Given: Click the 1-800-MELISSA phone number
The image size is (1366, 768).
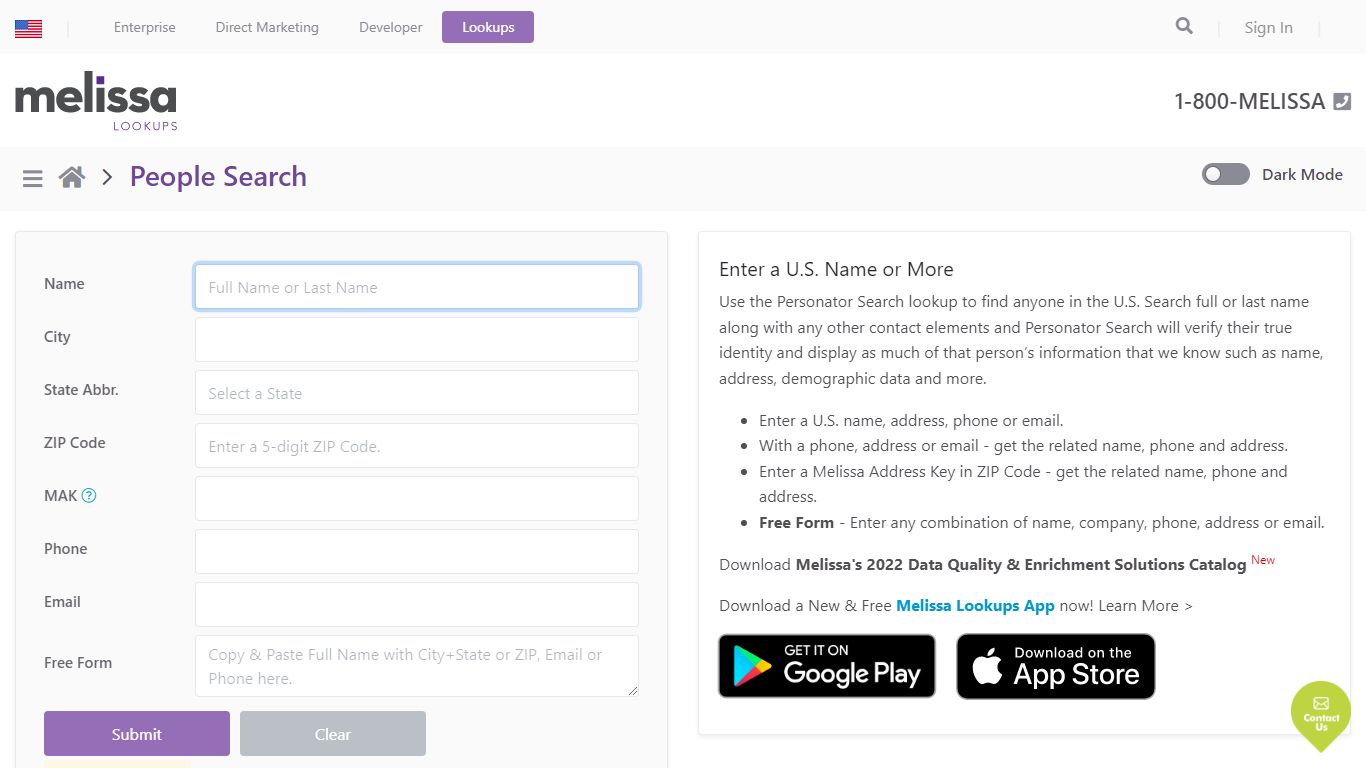Looking at the screenshot, I should (x=1249, y=101).
